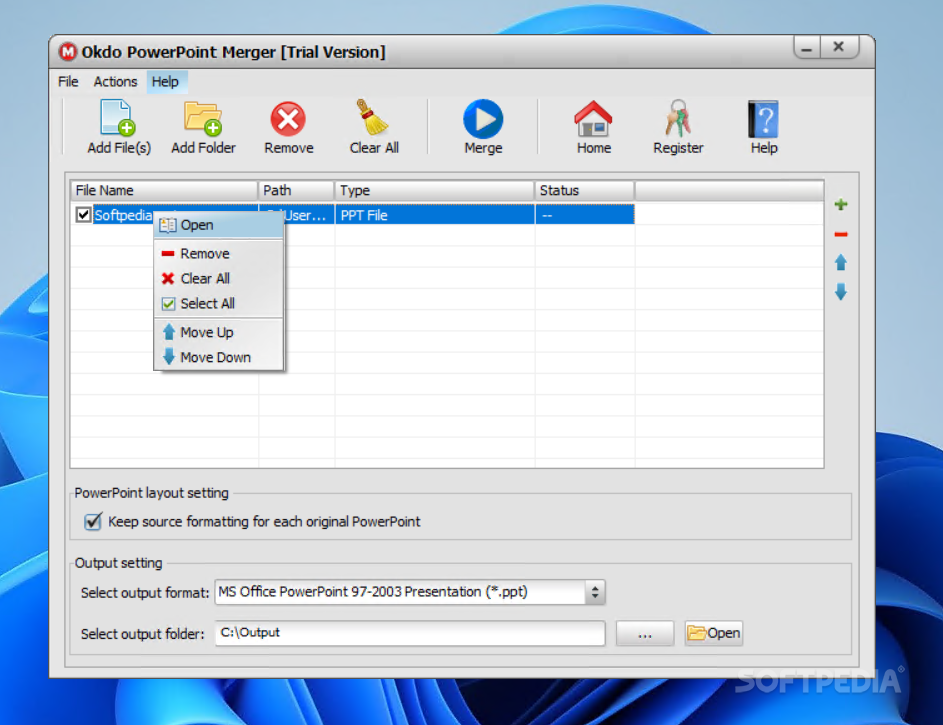The height and width of the screenshot is (725, 943).
Task: Click the Add File(s) toolbar icon
Action: pyautogui.click(x=118, y=118)
